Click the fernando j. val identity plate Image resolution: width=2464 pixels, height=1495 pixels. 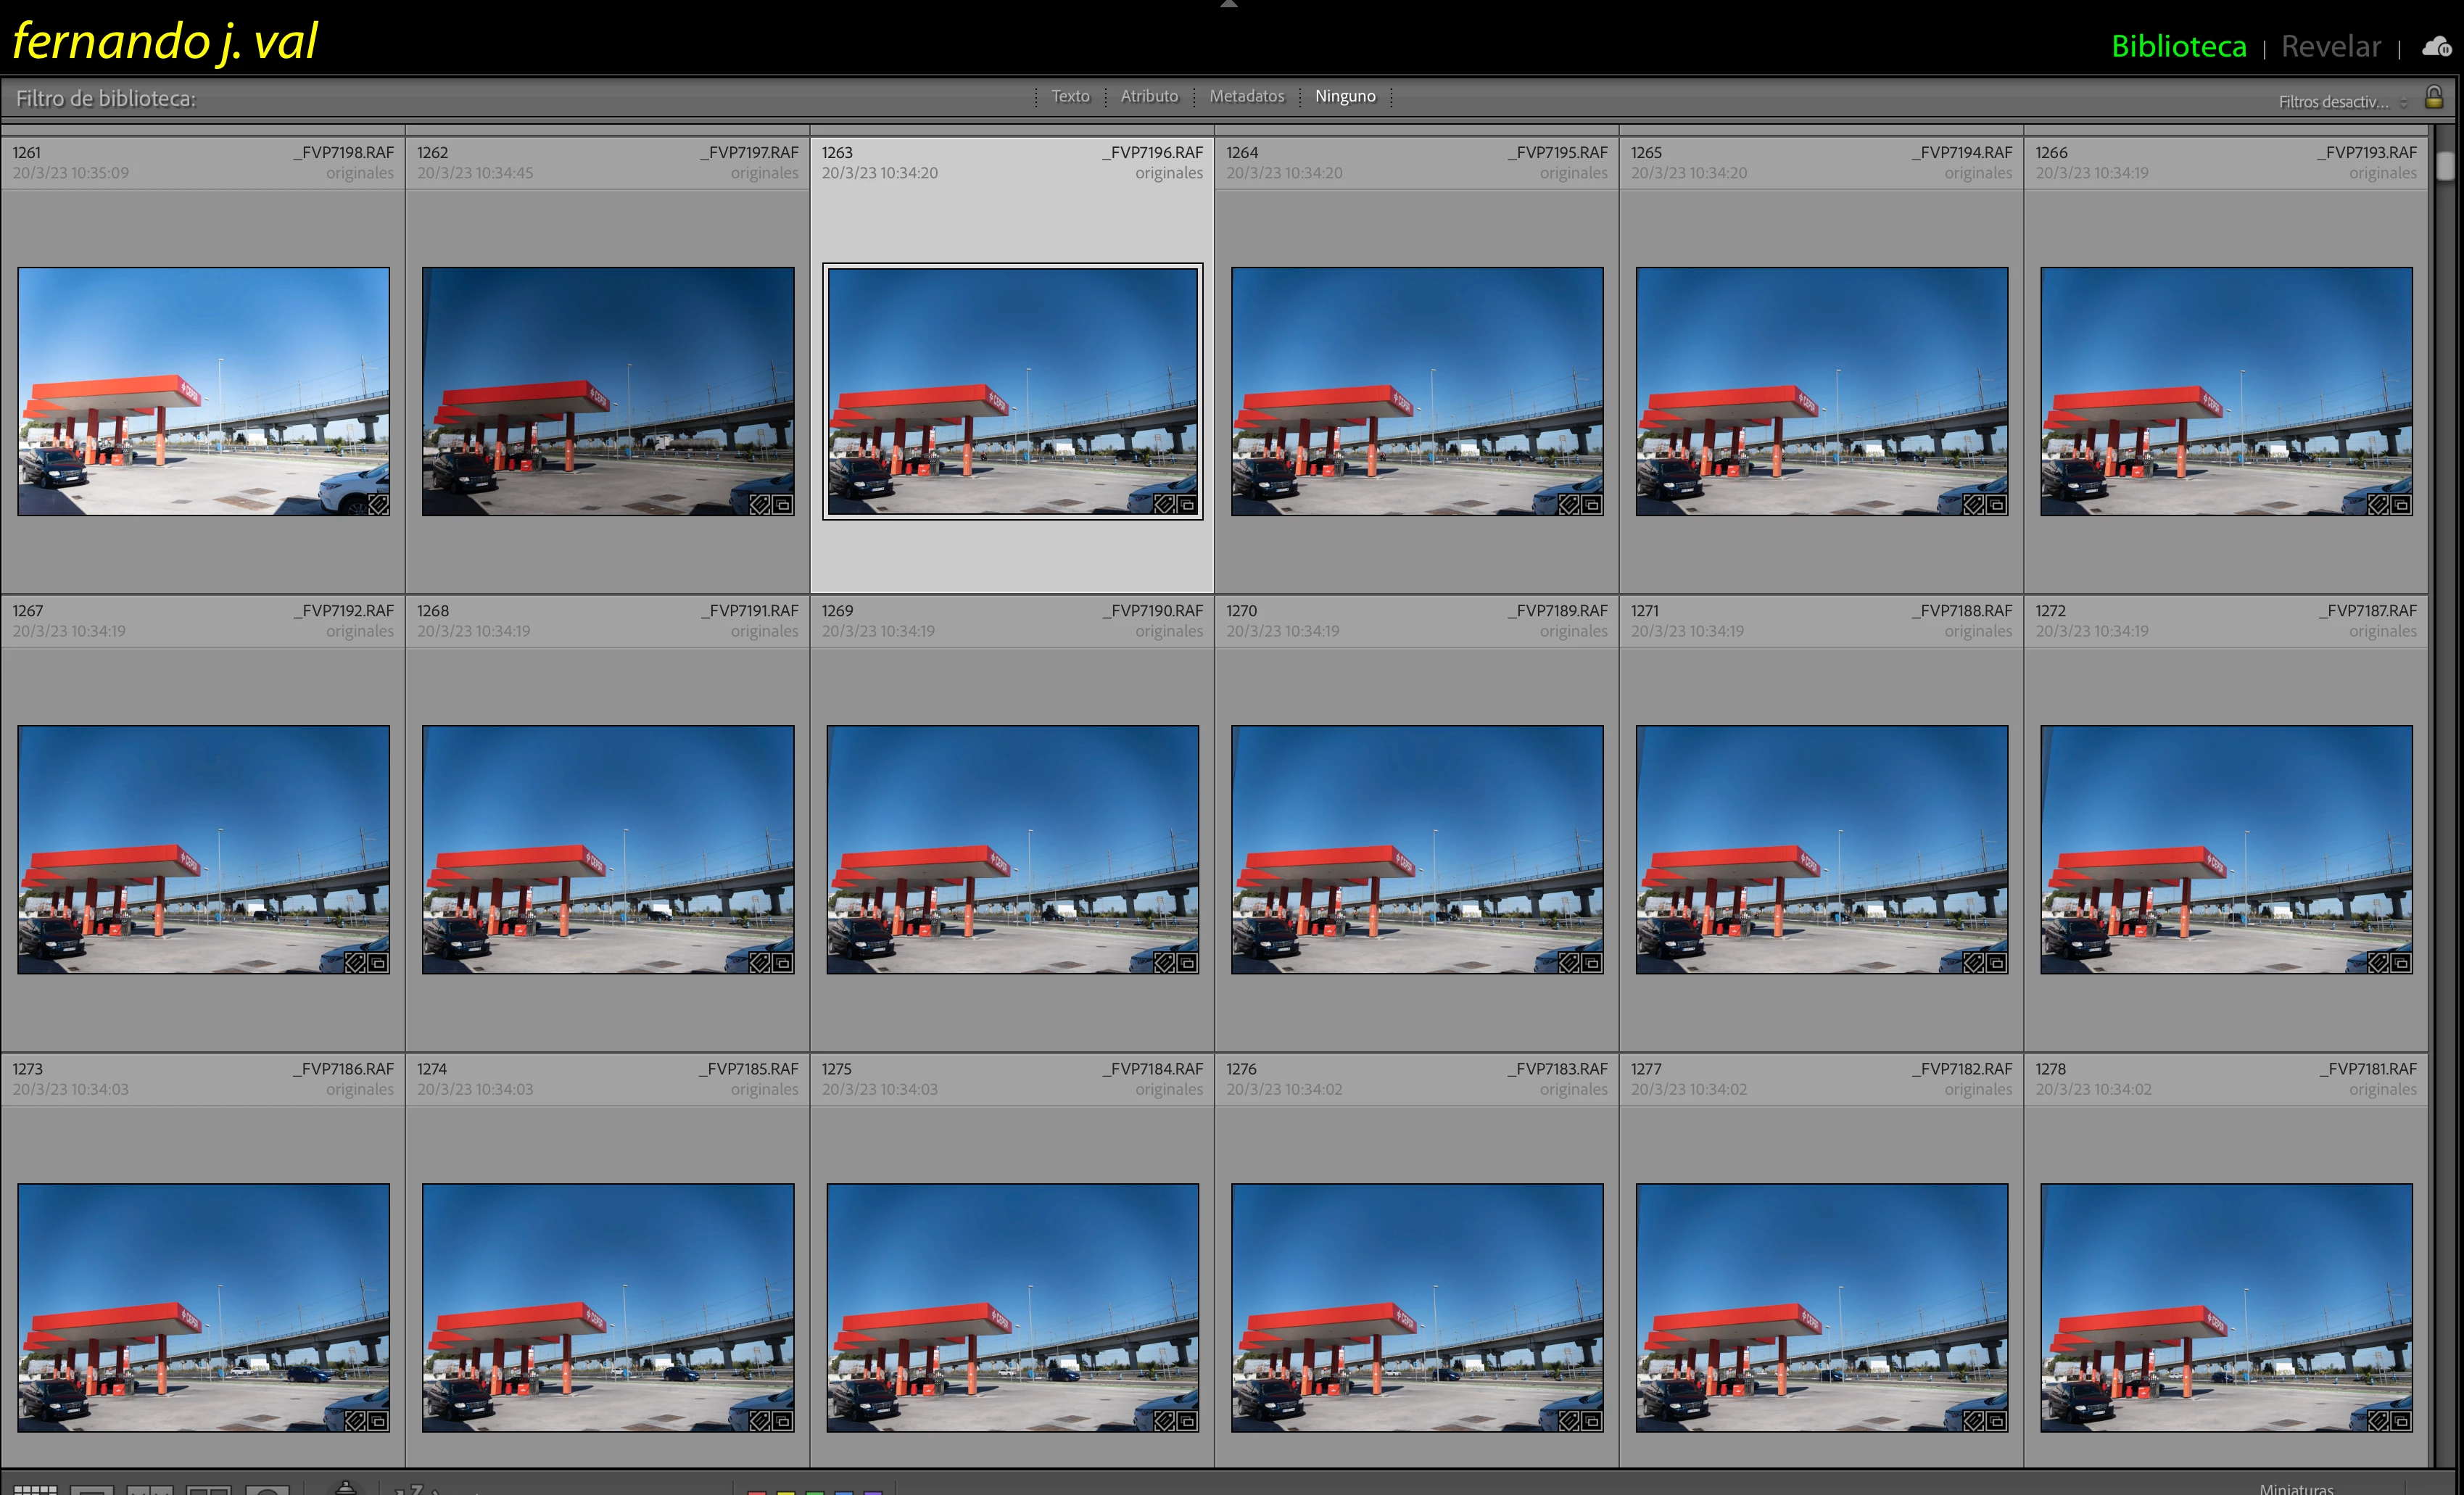click(165, 41)
